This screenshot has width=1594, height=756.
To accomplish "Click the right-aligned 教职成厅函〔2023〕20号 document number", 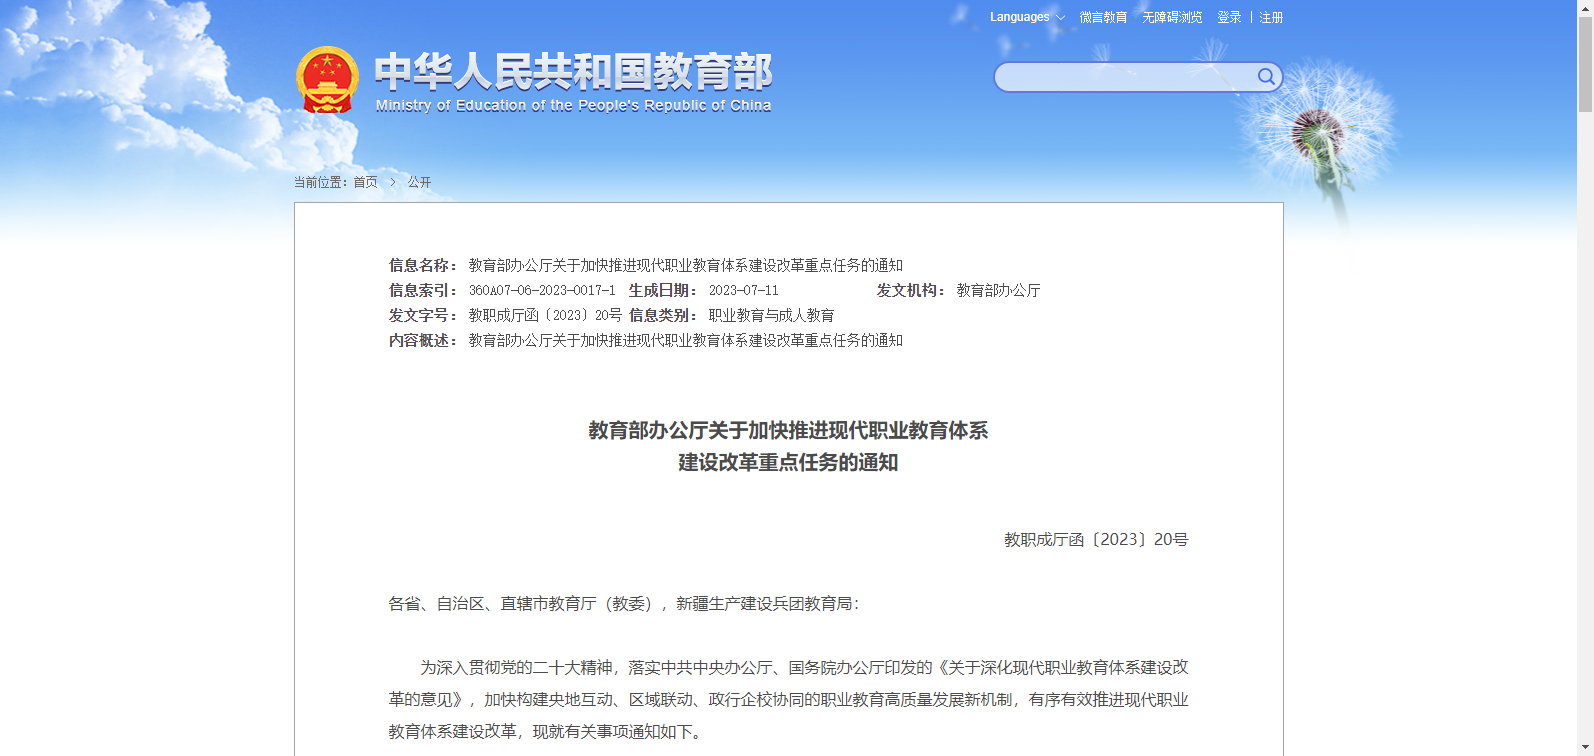I will point(1096,539).
